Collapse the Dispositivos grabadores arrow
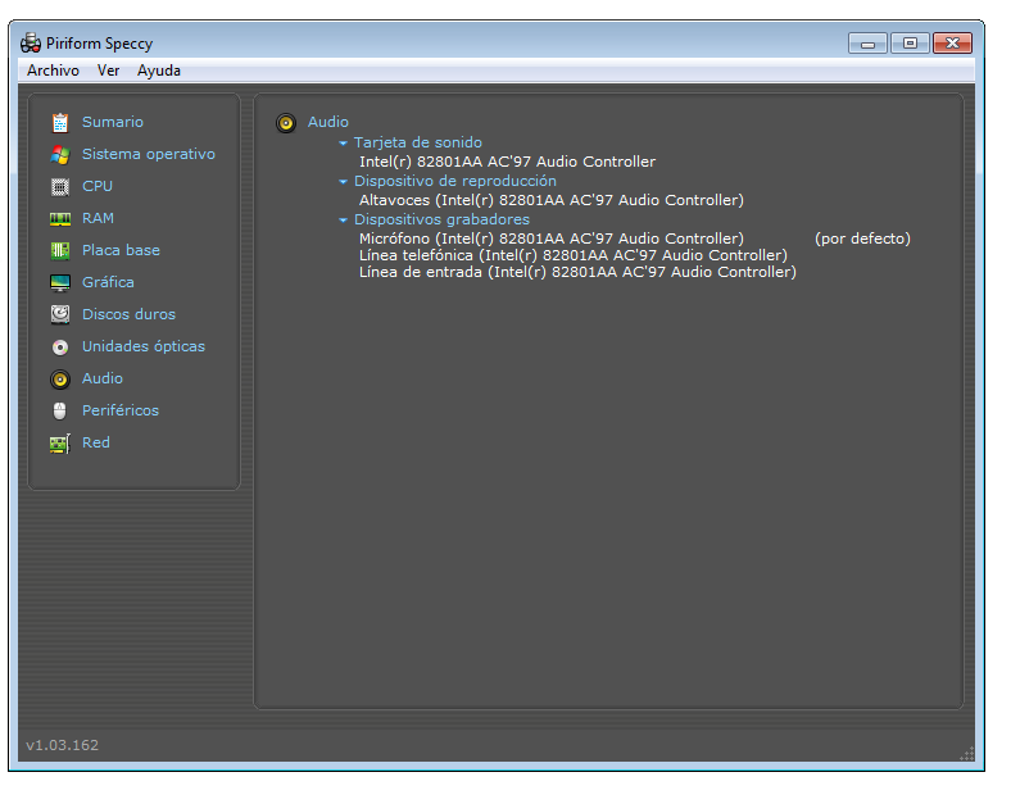Screen dimensions: 1020x804 click(x=343, y=220)
